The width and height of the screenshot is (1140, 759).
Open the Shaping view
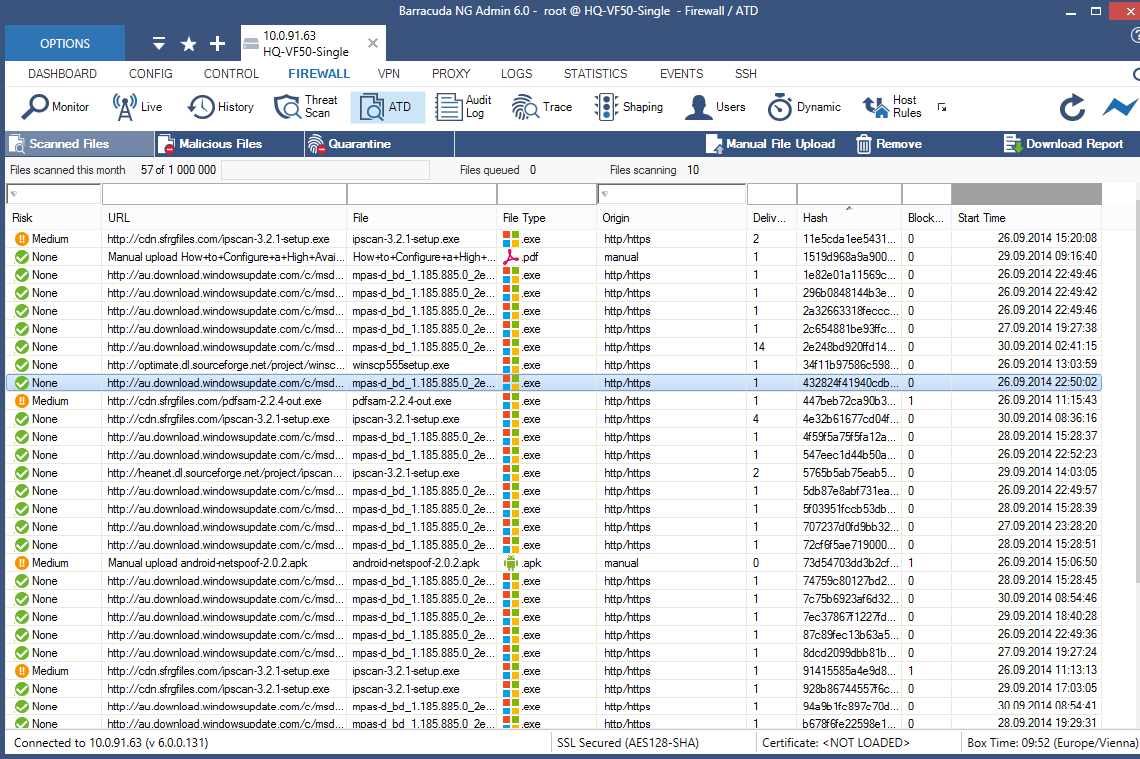click(x=628, y=107)
